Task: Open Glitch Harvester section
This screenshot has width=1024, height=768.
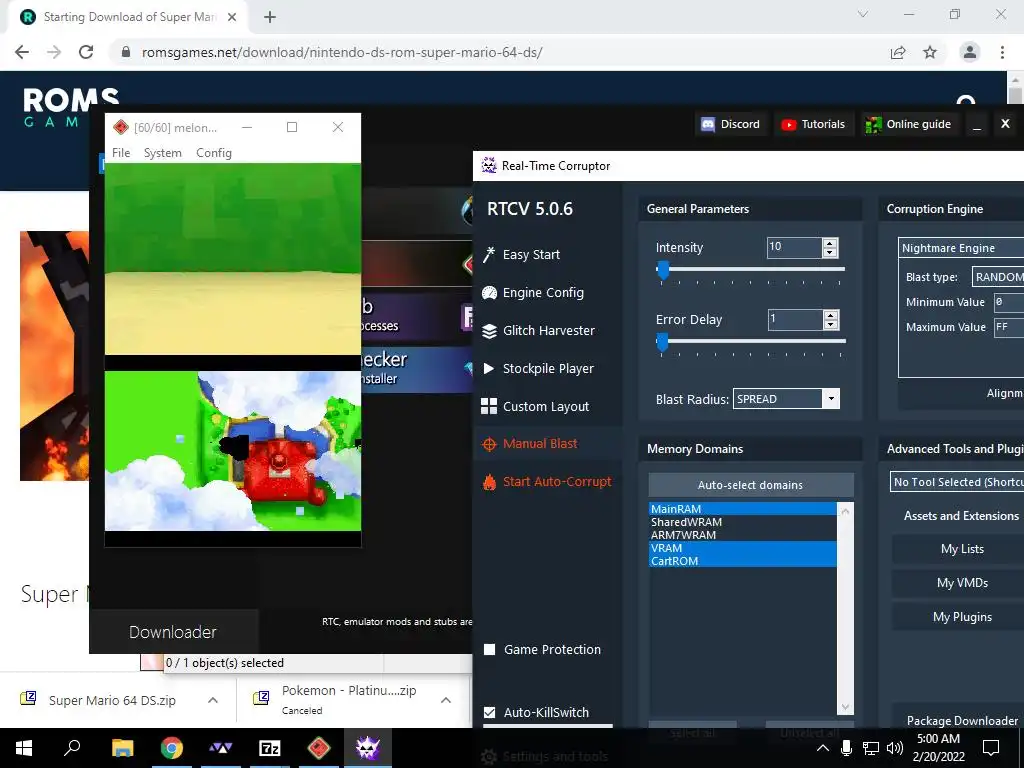Action: [x=538, y=330]
